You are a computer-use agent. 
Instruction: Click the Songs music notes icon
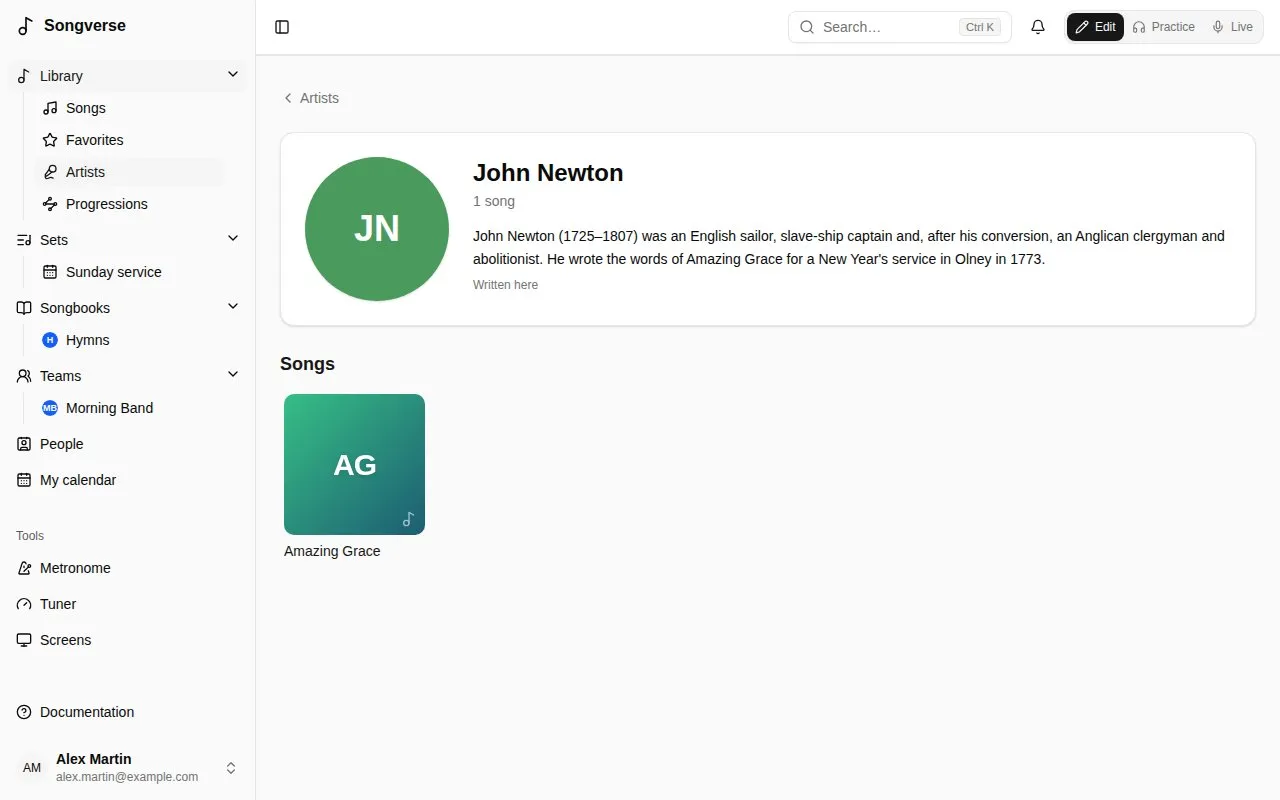(50, 108)
